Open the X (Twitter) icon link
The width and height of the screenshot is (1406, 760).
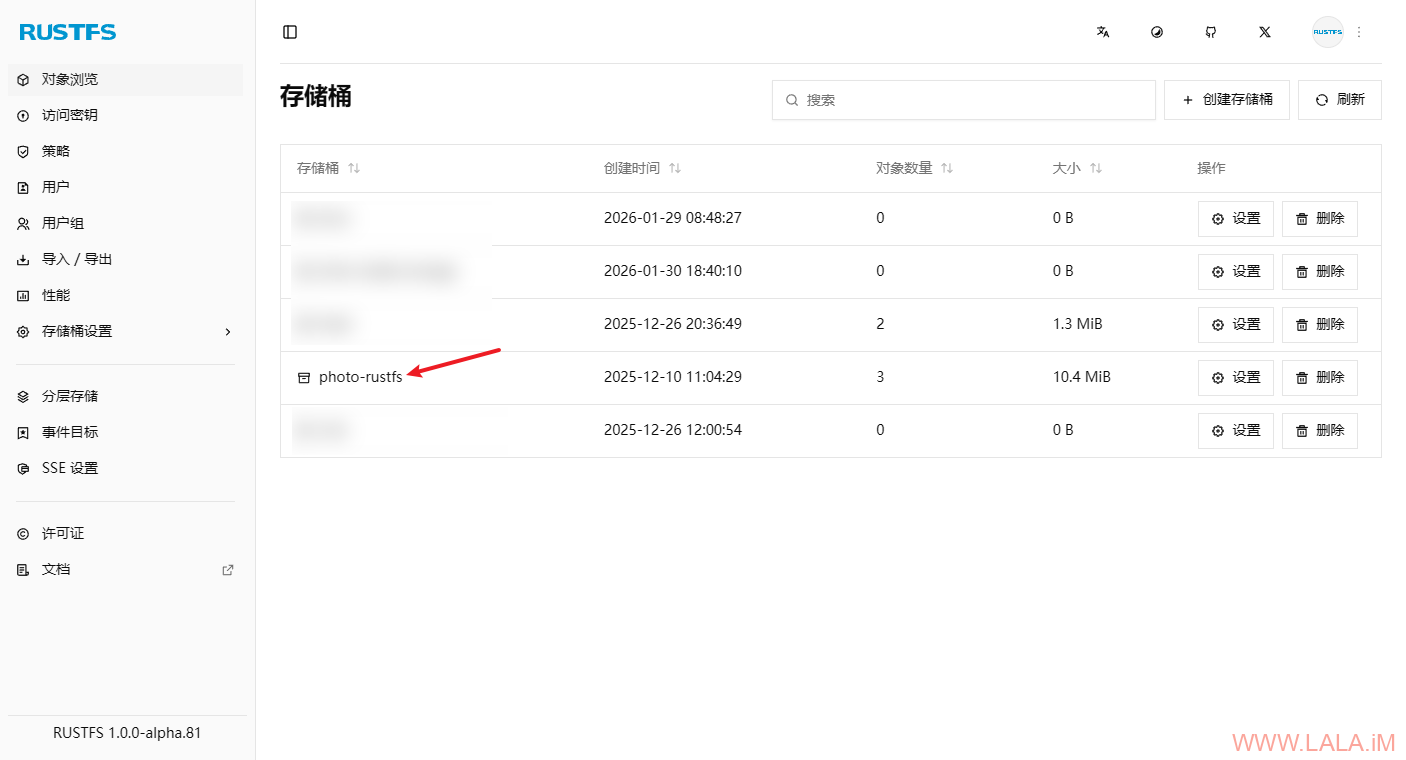click(1265, 32)
